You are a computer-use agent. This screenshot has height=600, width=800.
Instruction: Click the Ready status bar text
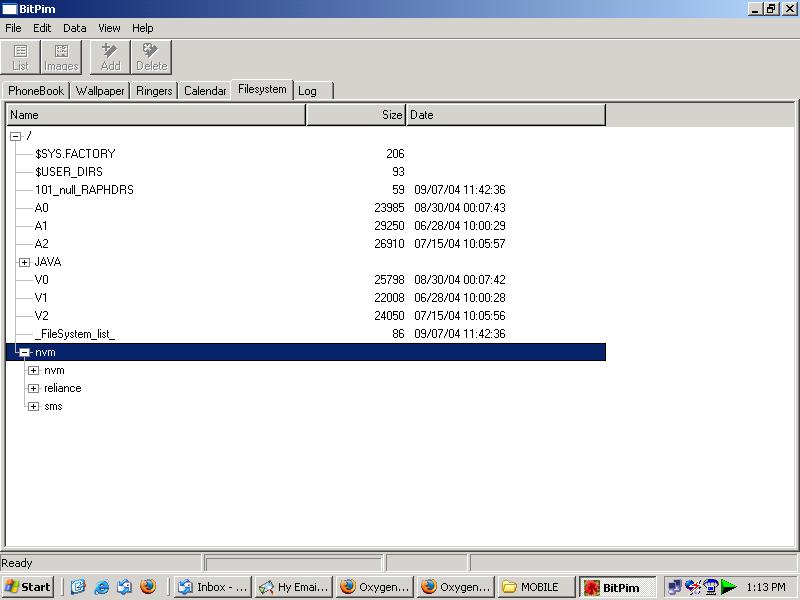click(17, 563)
